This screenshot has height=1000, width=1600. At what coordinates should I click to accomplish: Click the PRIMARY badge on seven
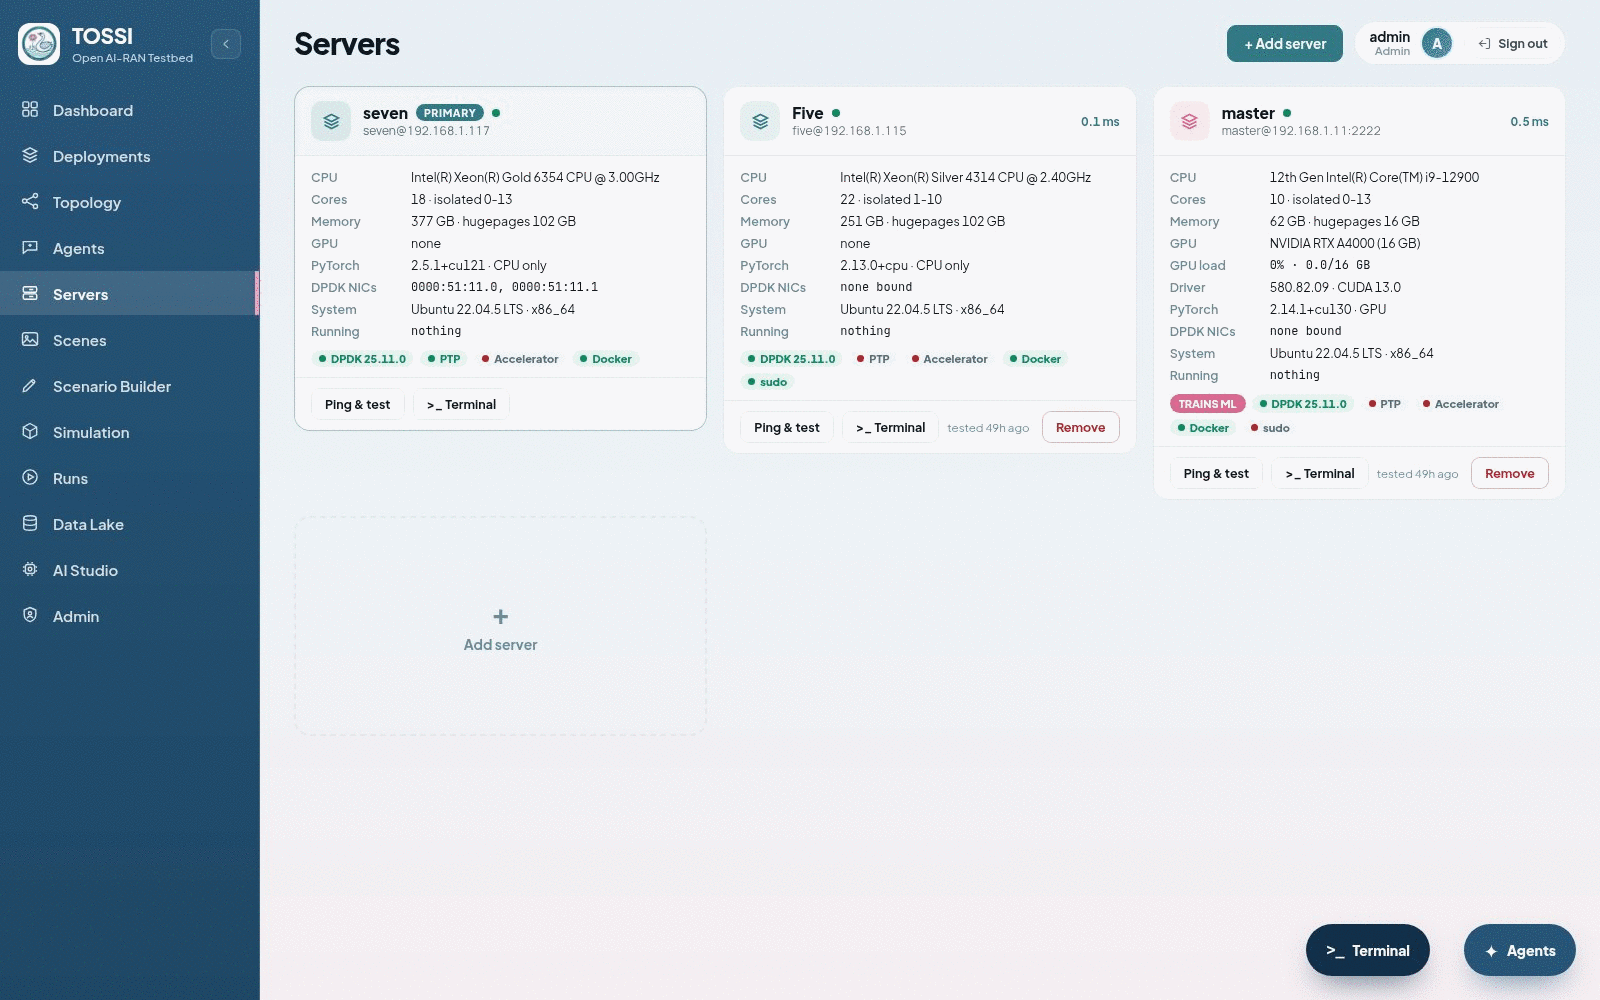point(450,113)
